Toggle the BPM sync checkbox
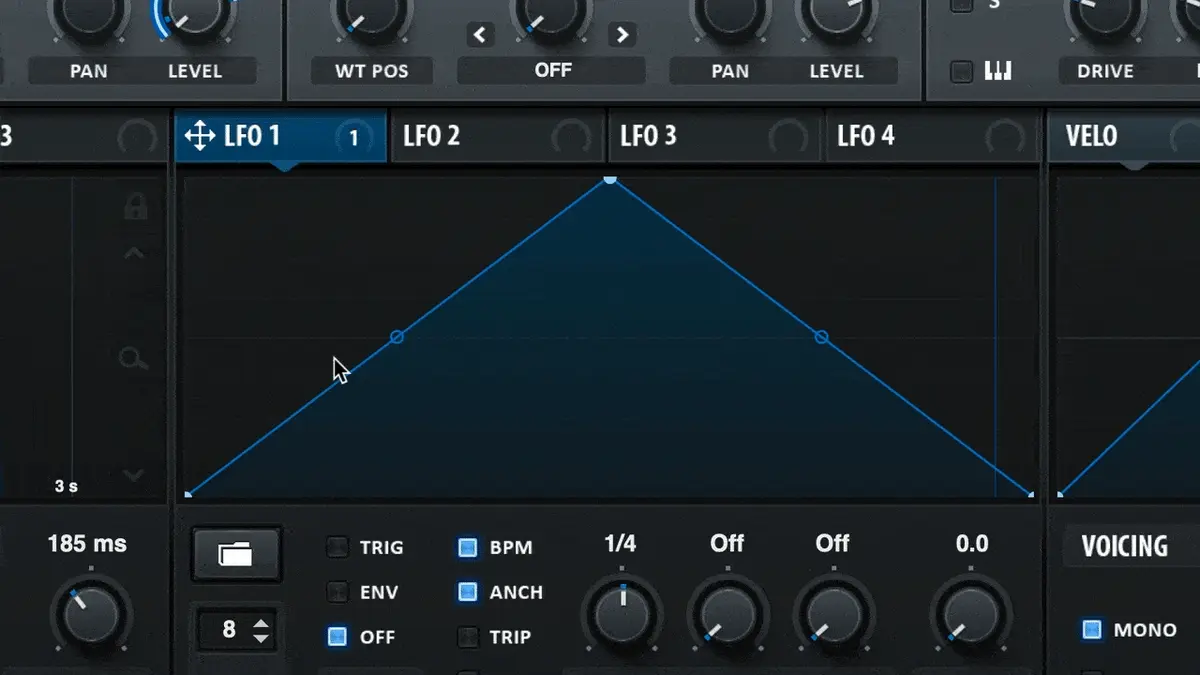This screenshot has width=1200, height=675. click(467, 547)
